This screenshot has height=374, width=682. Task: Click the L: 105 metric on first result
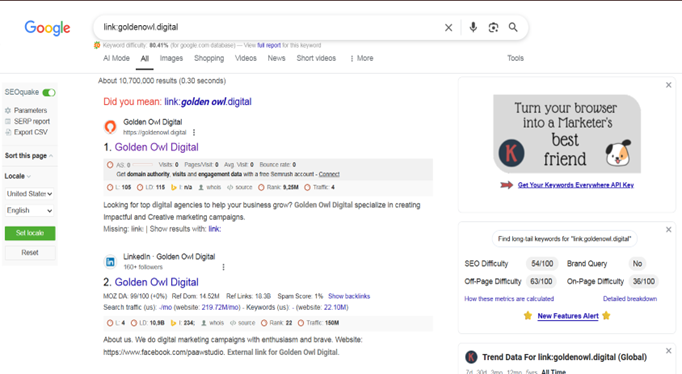[x=119, y=187]
